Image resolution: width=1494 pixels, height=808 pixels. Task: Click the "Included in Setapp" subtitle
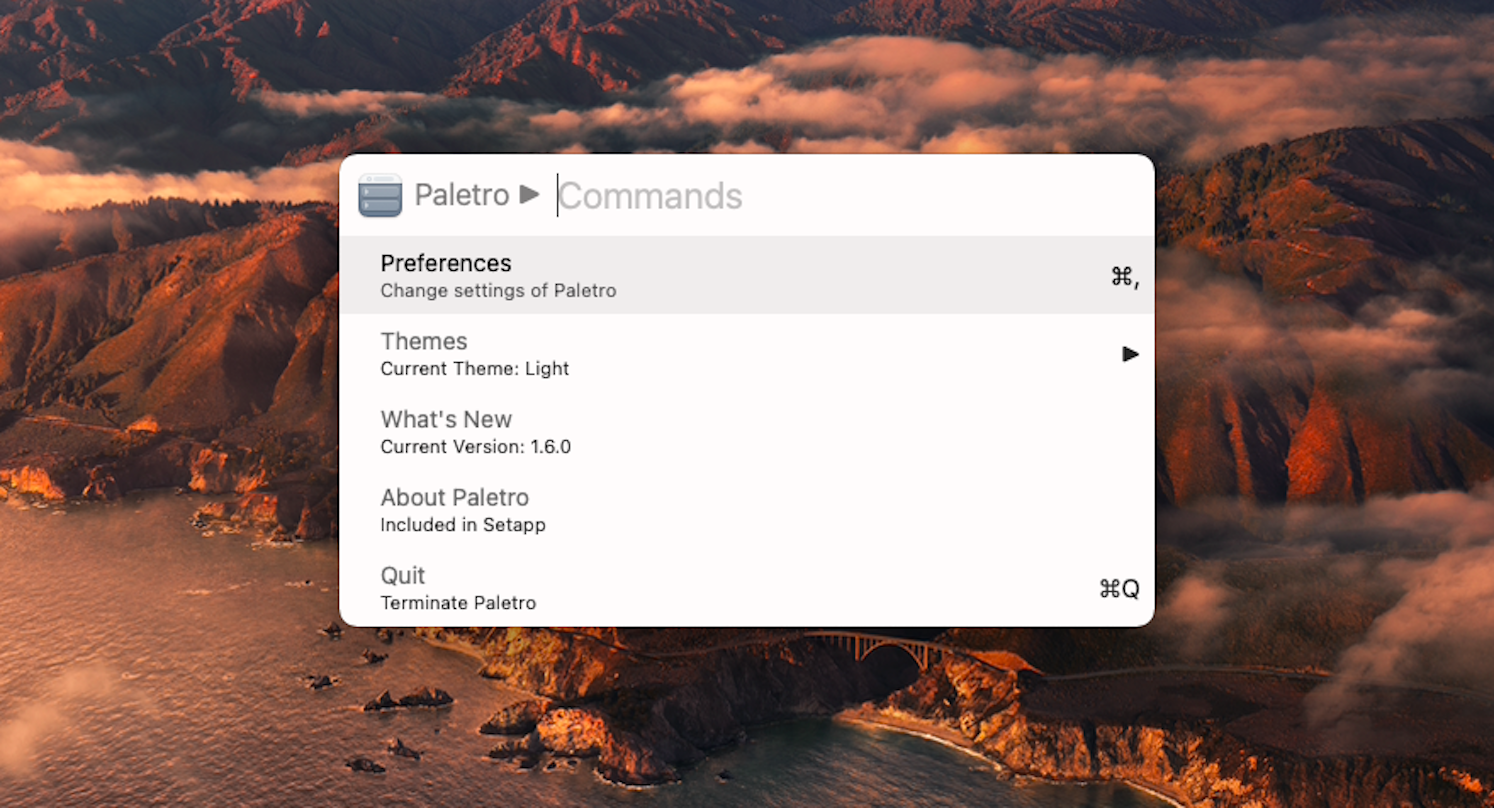coord(463,525)
